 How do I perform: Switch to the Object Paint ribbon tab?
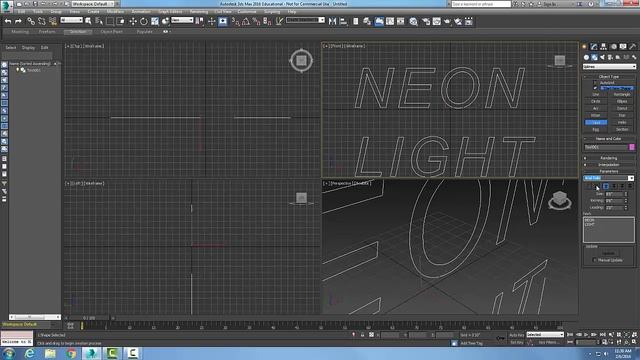click(x=111, y=31)
